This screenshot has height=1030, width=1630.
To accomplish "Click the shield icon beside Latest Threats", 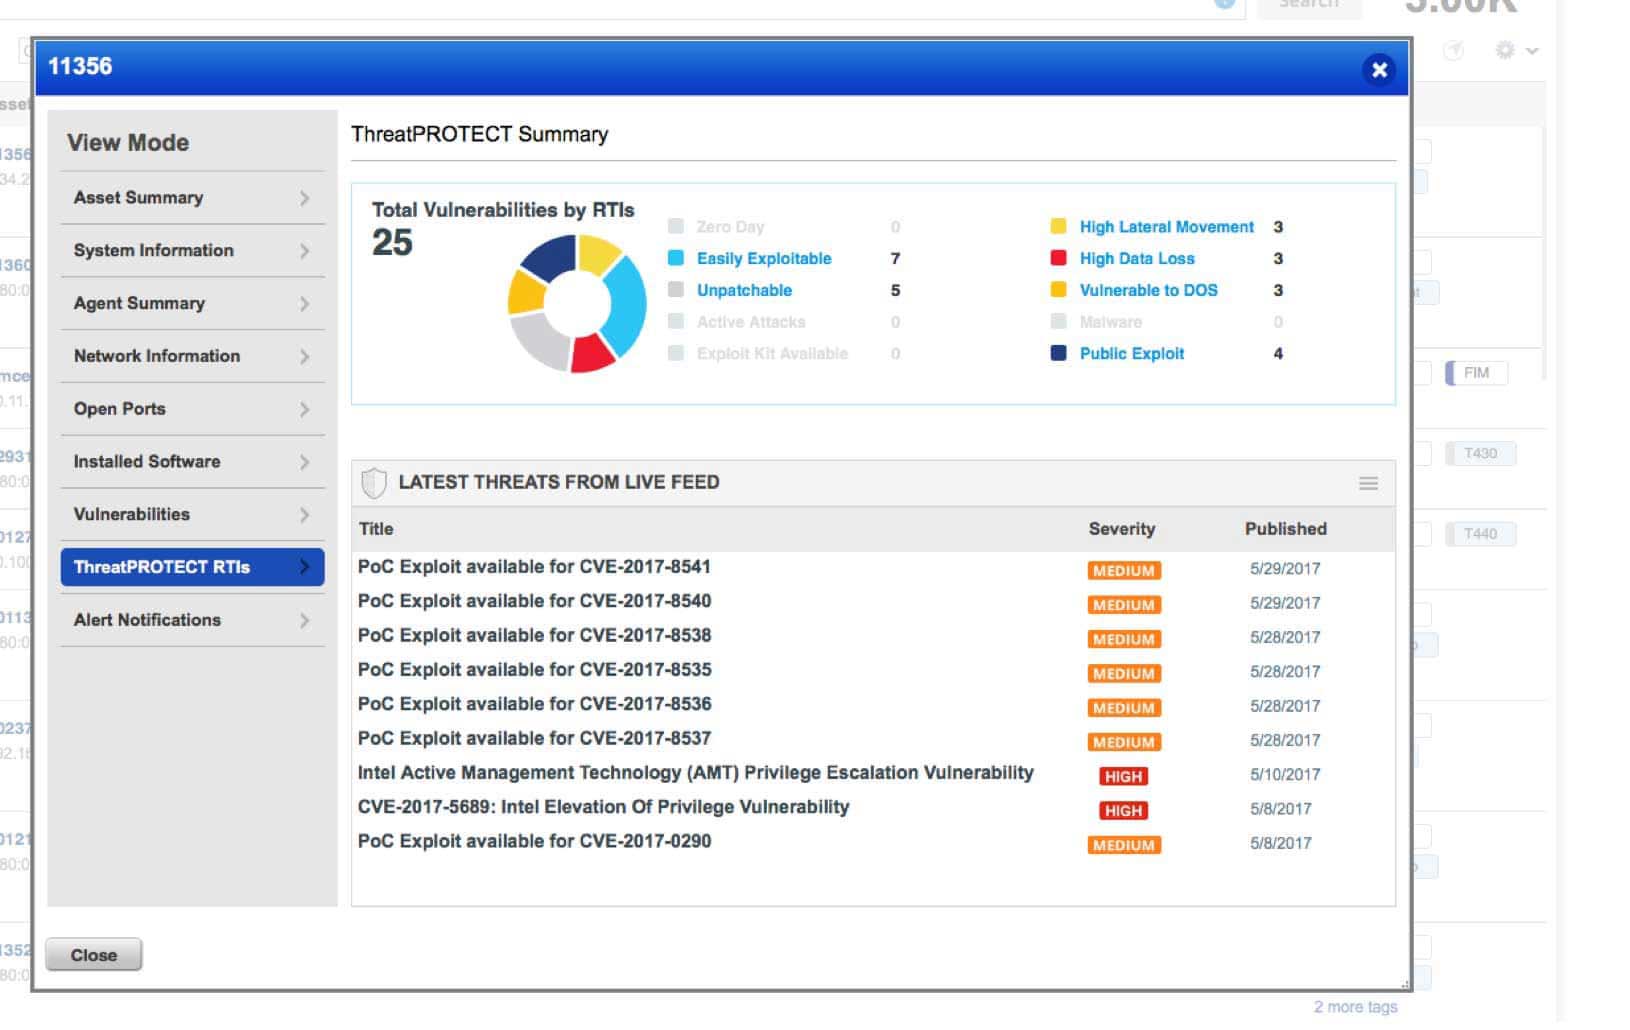I will (373, 483).
